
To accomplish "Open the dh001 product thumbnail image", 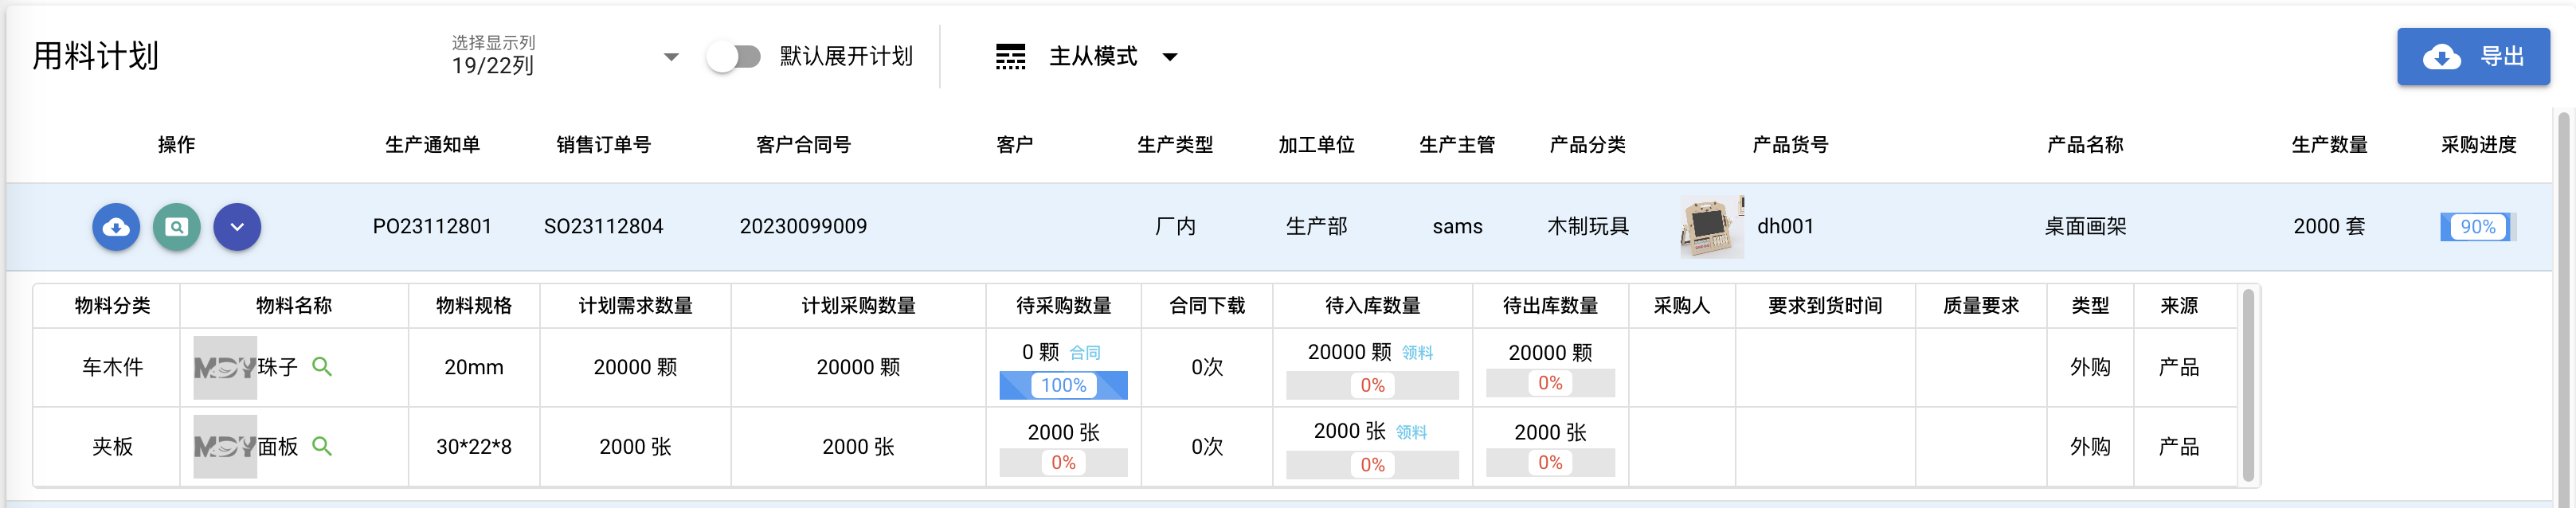I will pyautogui.click(x=1712, y=227).
